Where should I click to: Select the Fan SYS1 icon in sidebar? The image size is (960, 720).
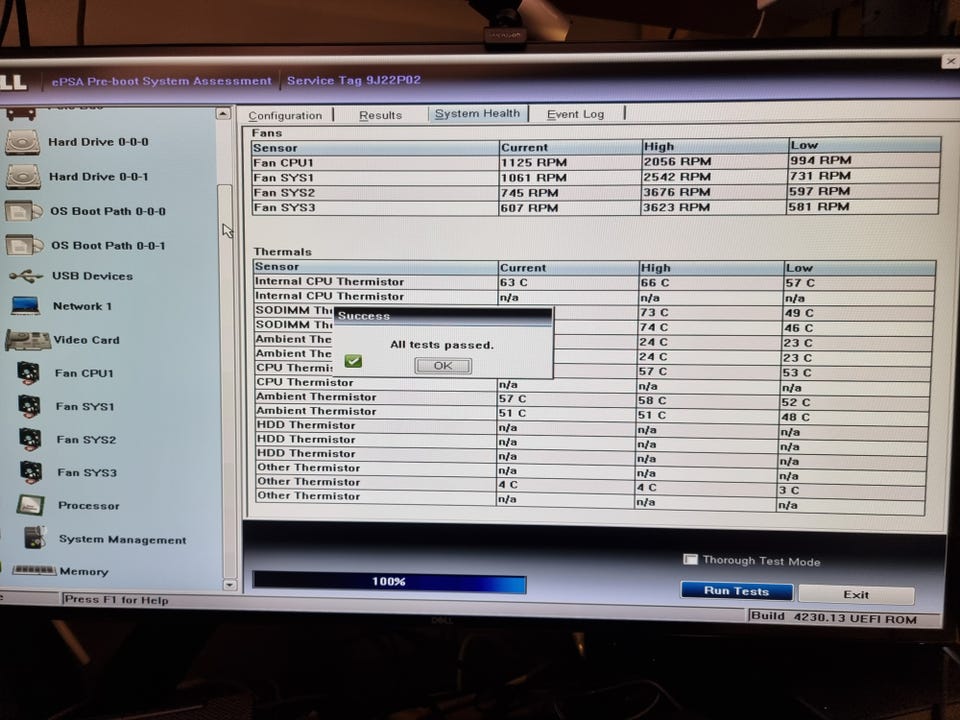29,406
